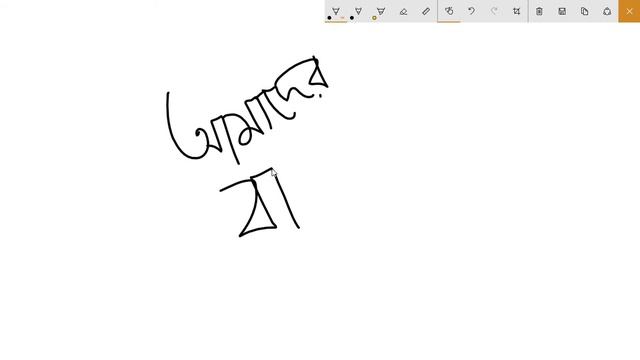Viewport: 640px width, 360px height.
Task: Copy the sketch to clipboard
Action: pos(584,11)
